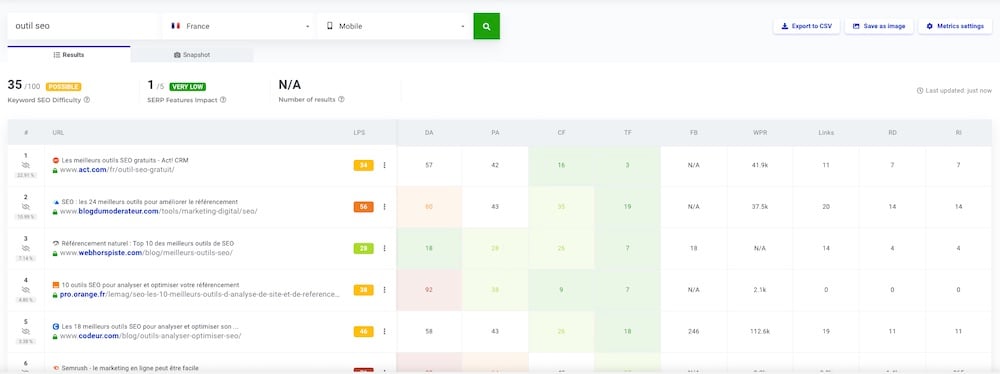Click the green lock icon beside www.act.com

coord(55,170)
